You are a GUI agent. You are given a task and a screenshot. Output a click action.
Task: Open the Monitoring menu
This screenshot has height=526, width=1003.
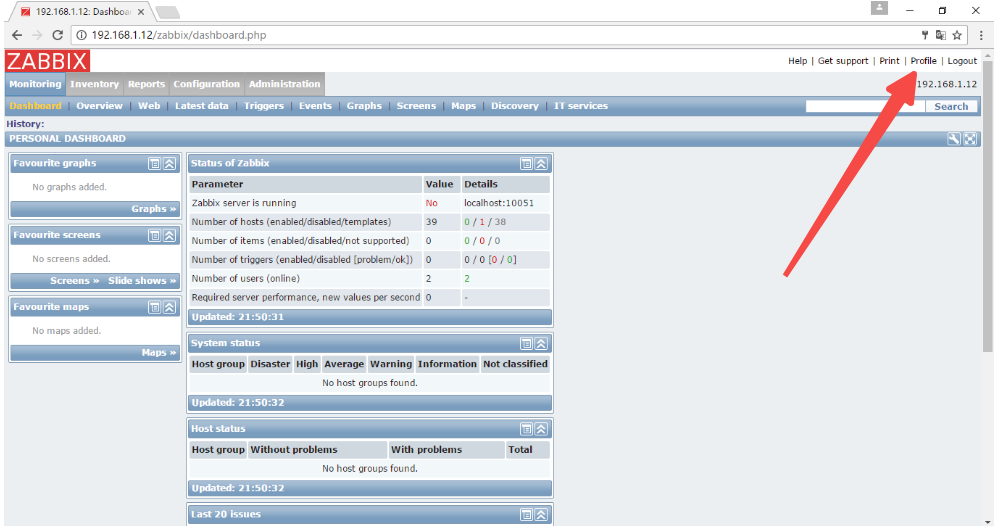click(x=35, y=84)
